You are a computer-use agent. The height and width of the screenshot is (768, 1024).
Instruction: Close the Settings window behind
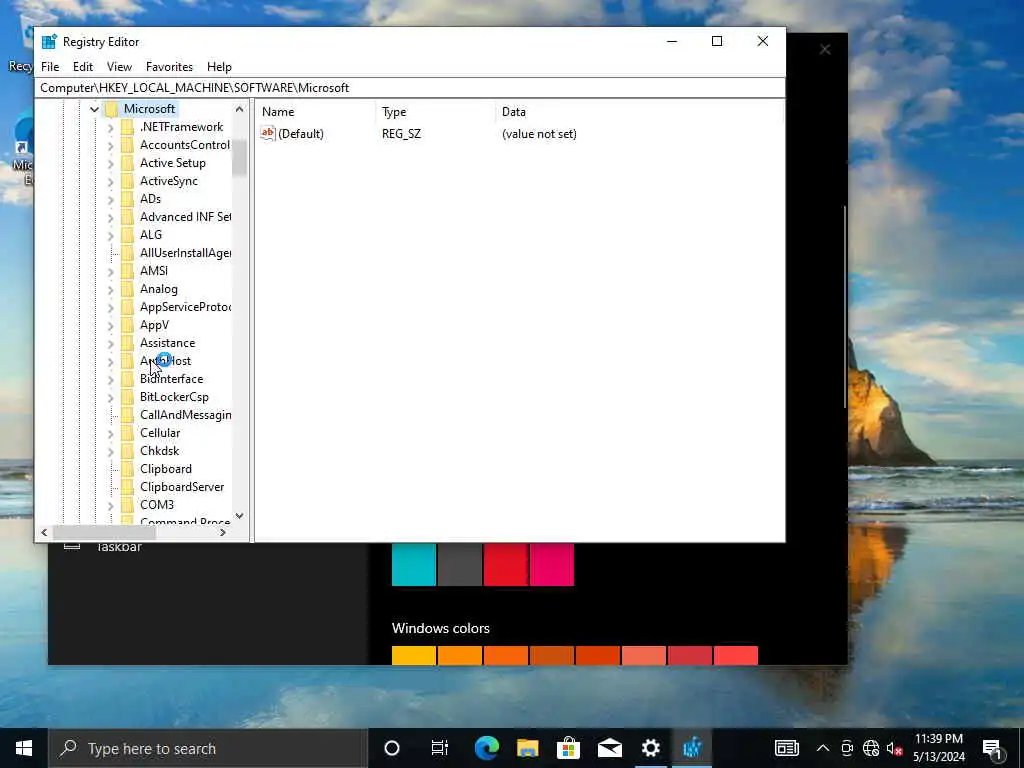tap(825, 50)
